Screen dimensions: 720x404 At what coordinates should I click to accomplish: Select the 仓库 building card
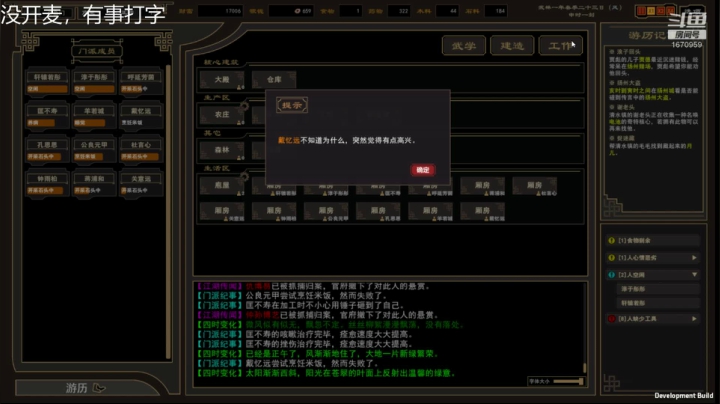[x=274, y=80]
